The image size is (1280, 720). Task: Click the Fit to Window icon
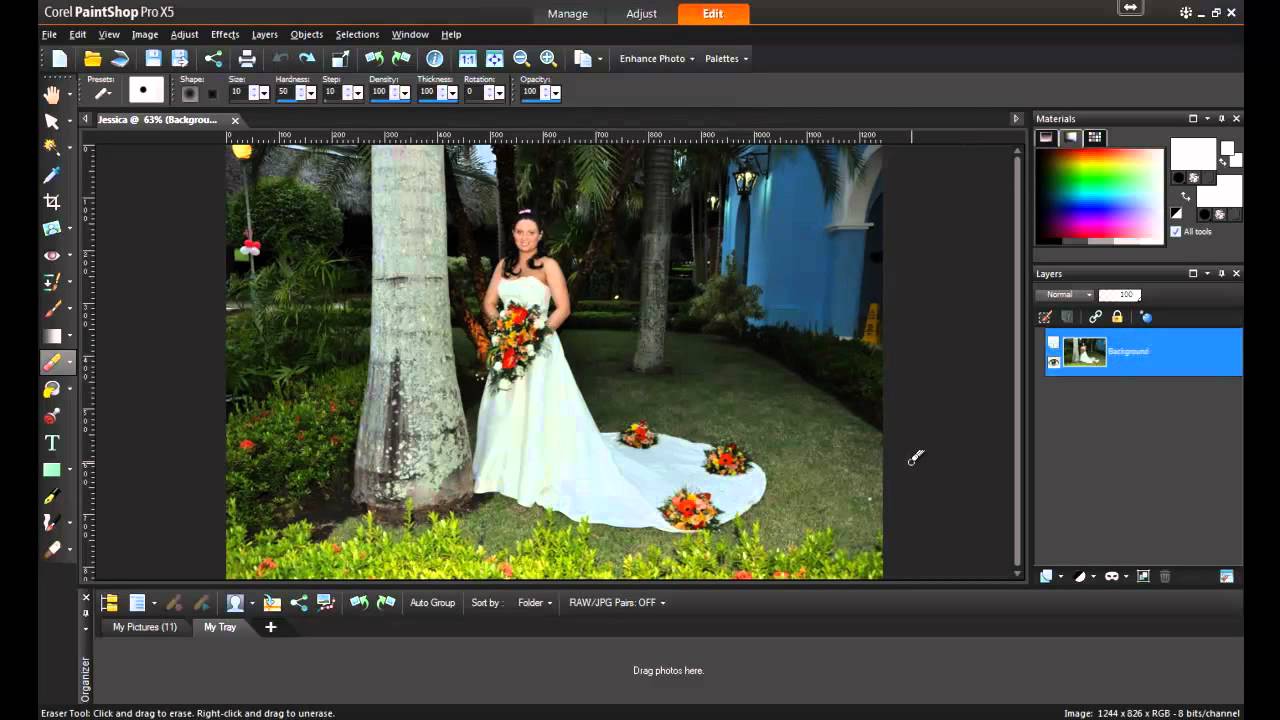click(x=494, y=59)
